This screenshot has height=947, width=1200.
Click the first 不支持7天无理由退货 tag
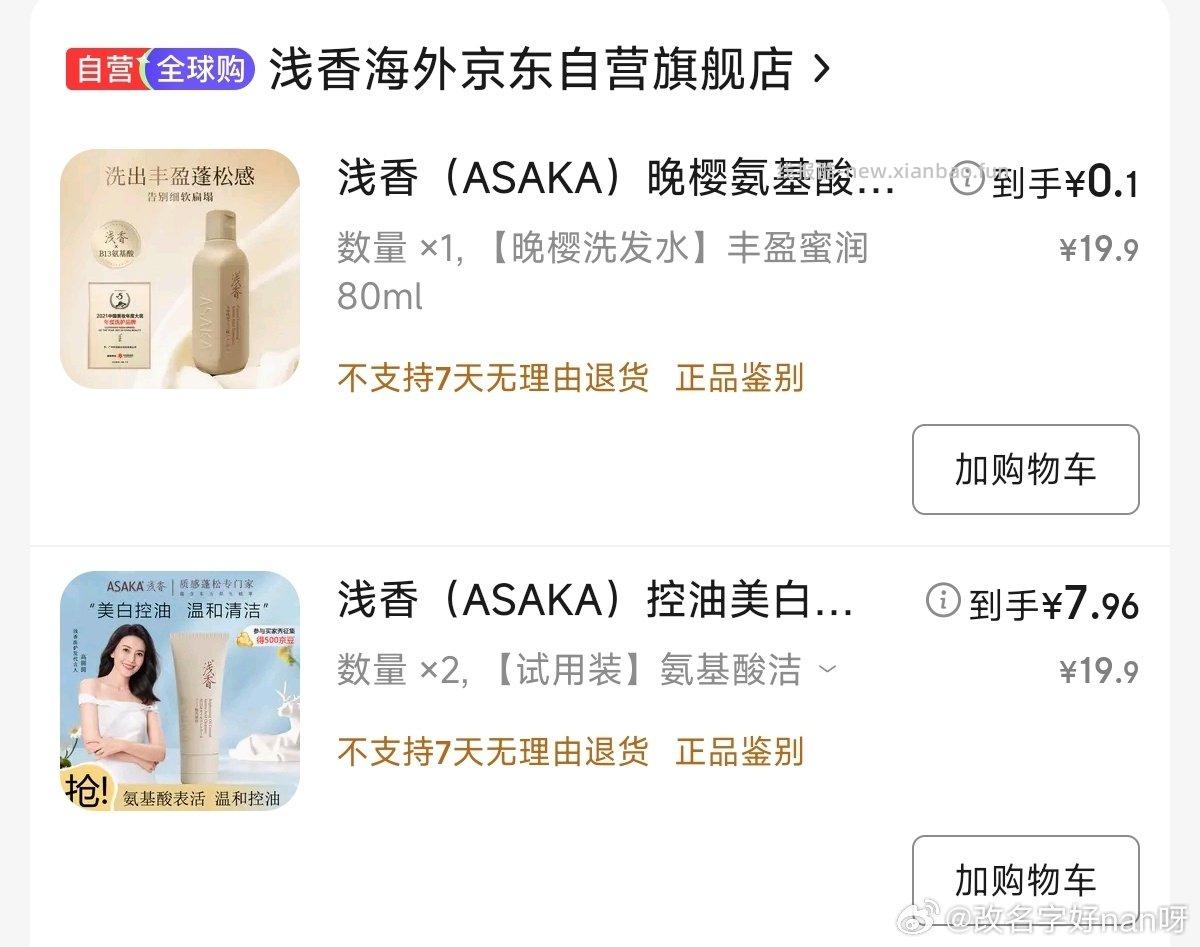[x=493, y=378]
